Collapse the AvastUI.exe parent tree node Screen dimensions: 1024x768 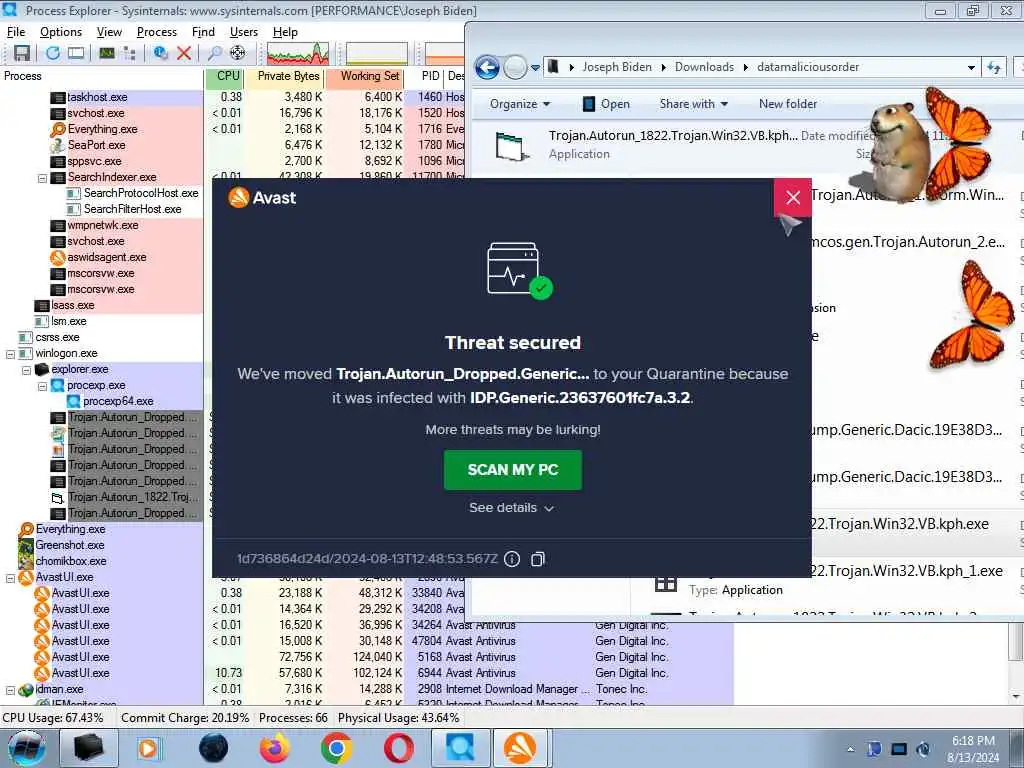(x=10, y=578)
